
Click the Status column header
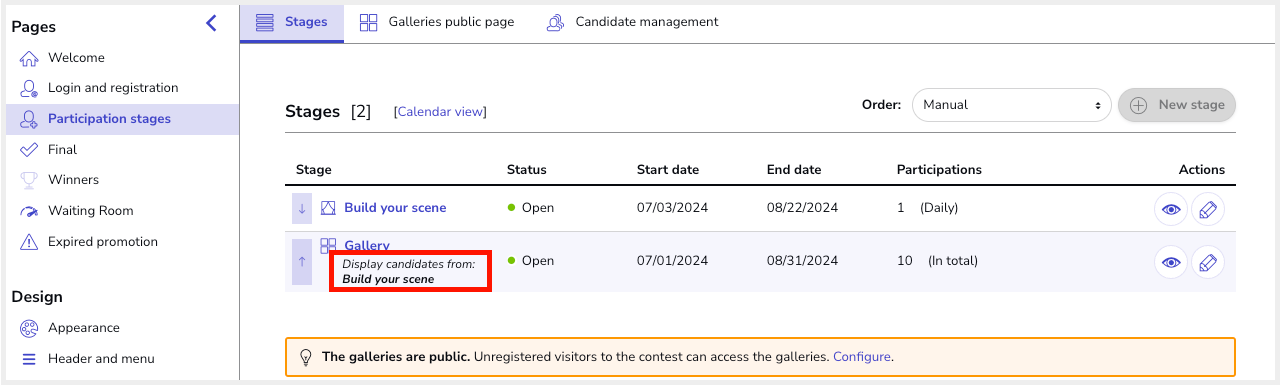[527, 170]
